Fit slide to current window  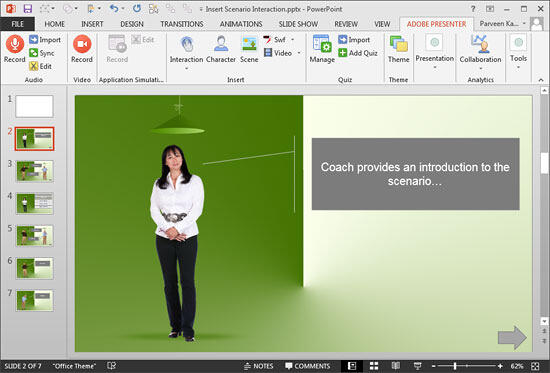(535, 366)
